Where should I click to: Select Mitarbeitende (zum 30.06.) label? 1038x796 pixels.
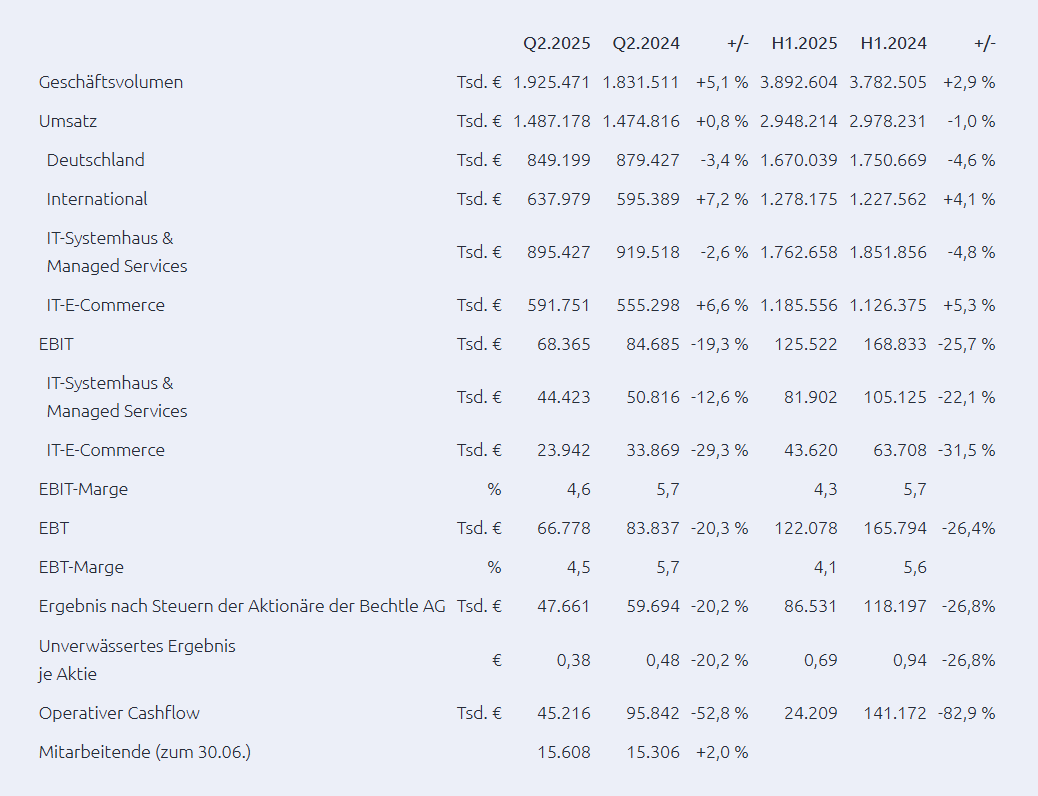click(x=144, y=752)
